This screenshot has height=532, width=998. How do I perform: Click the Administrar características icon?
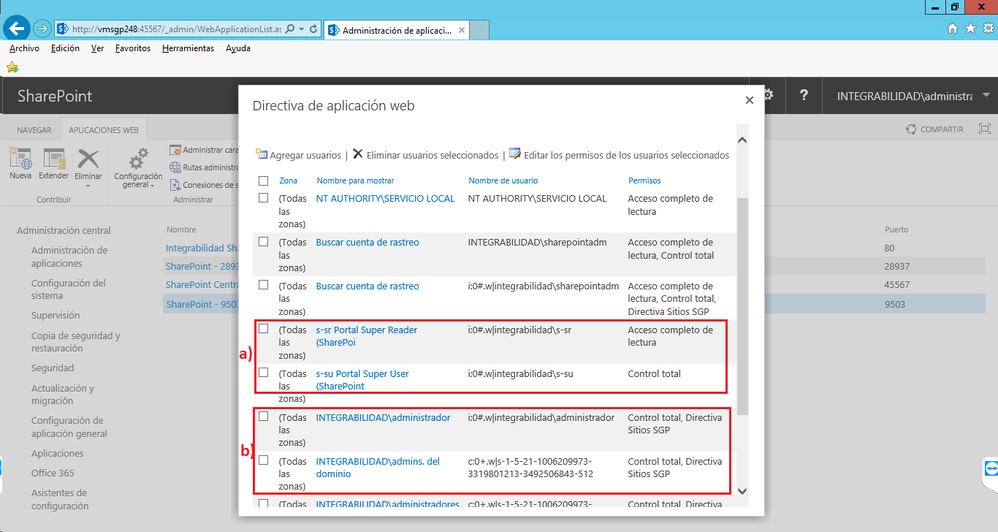click(x=175, y=150)
